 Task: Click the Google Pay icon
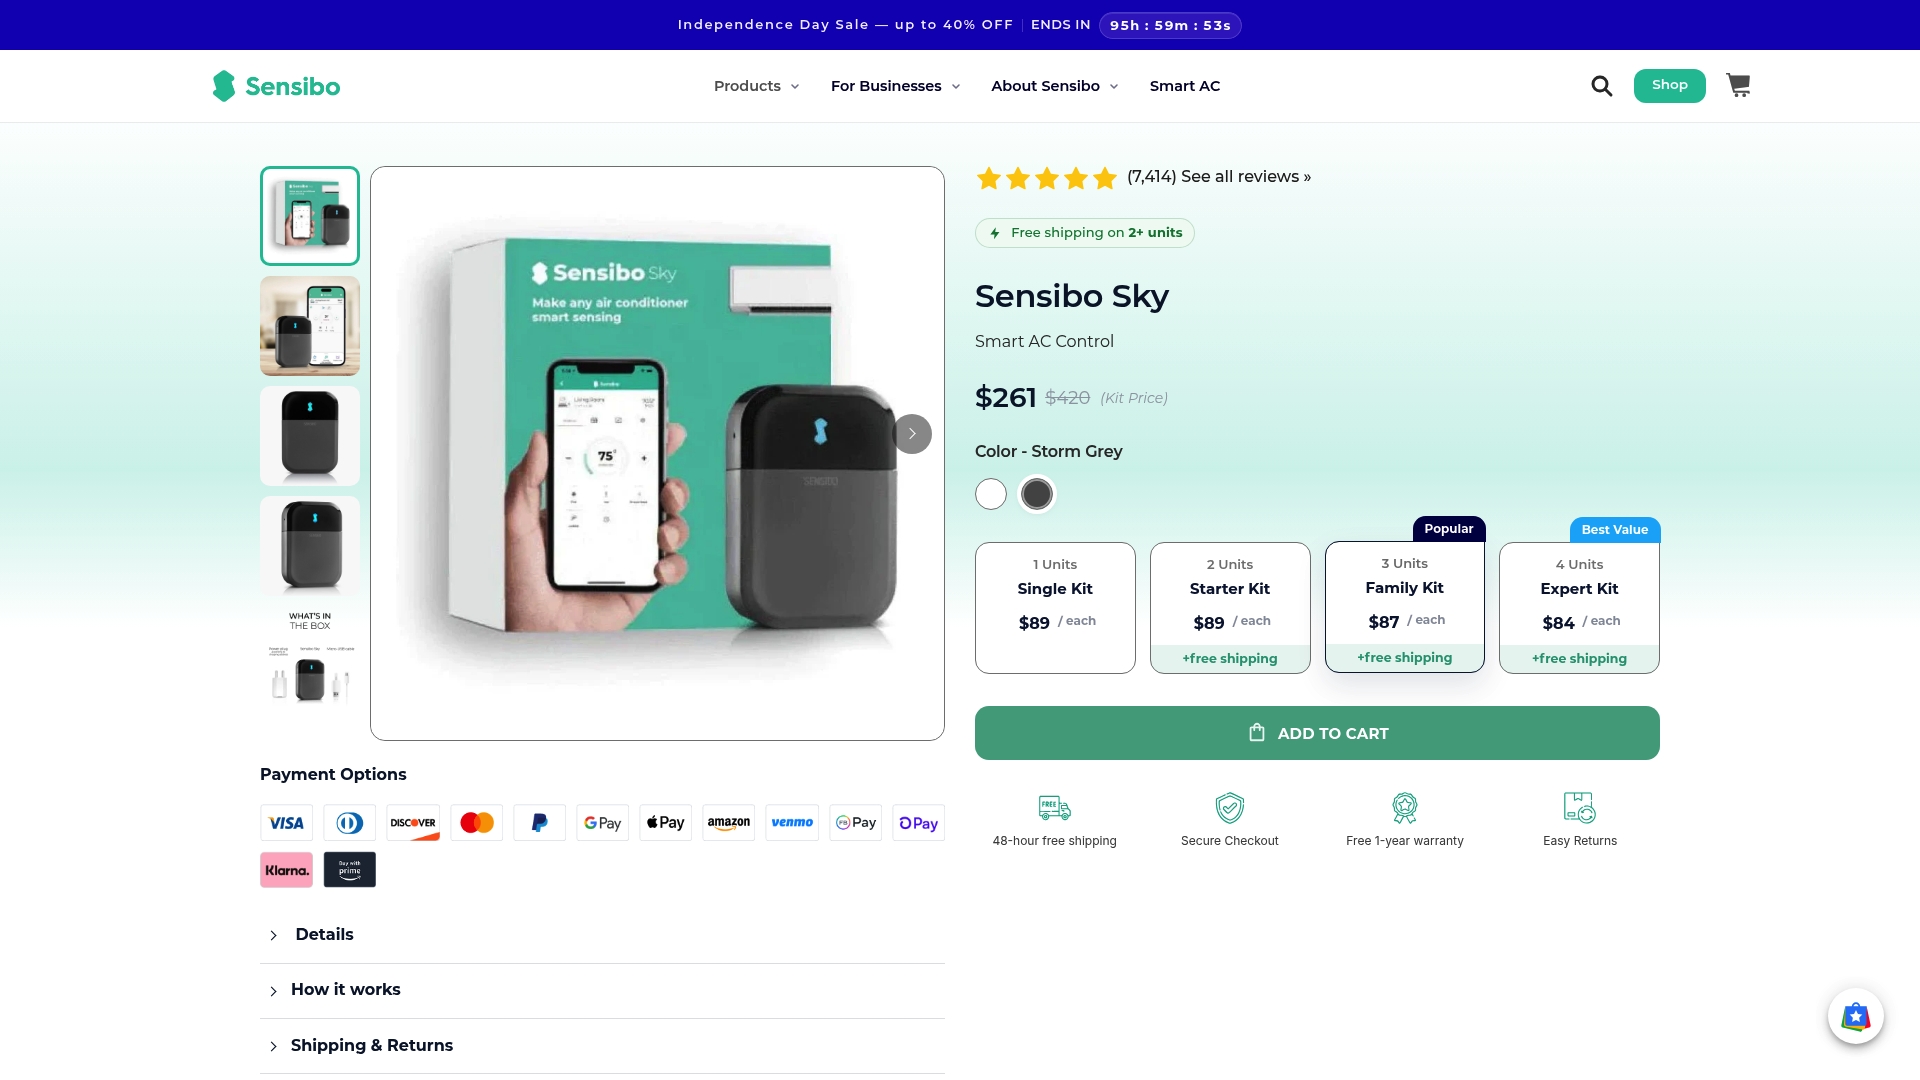603,823
